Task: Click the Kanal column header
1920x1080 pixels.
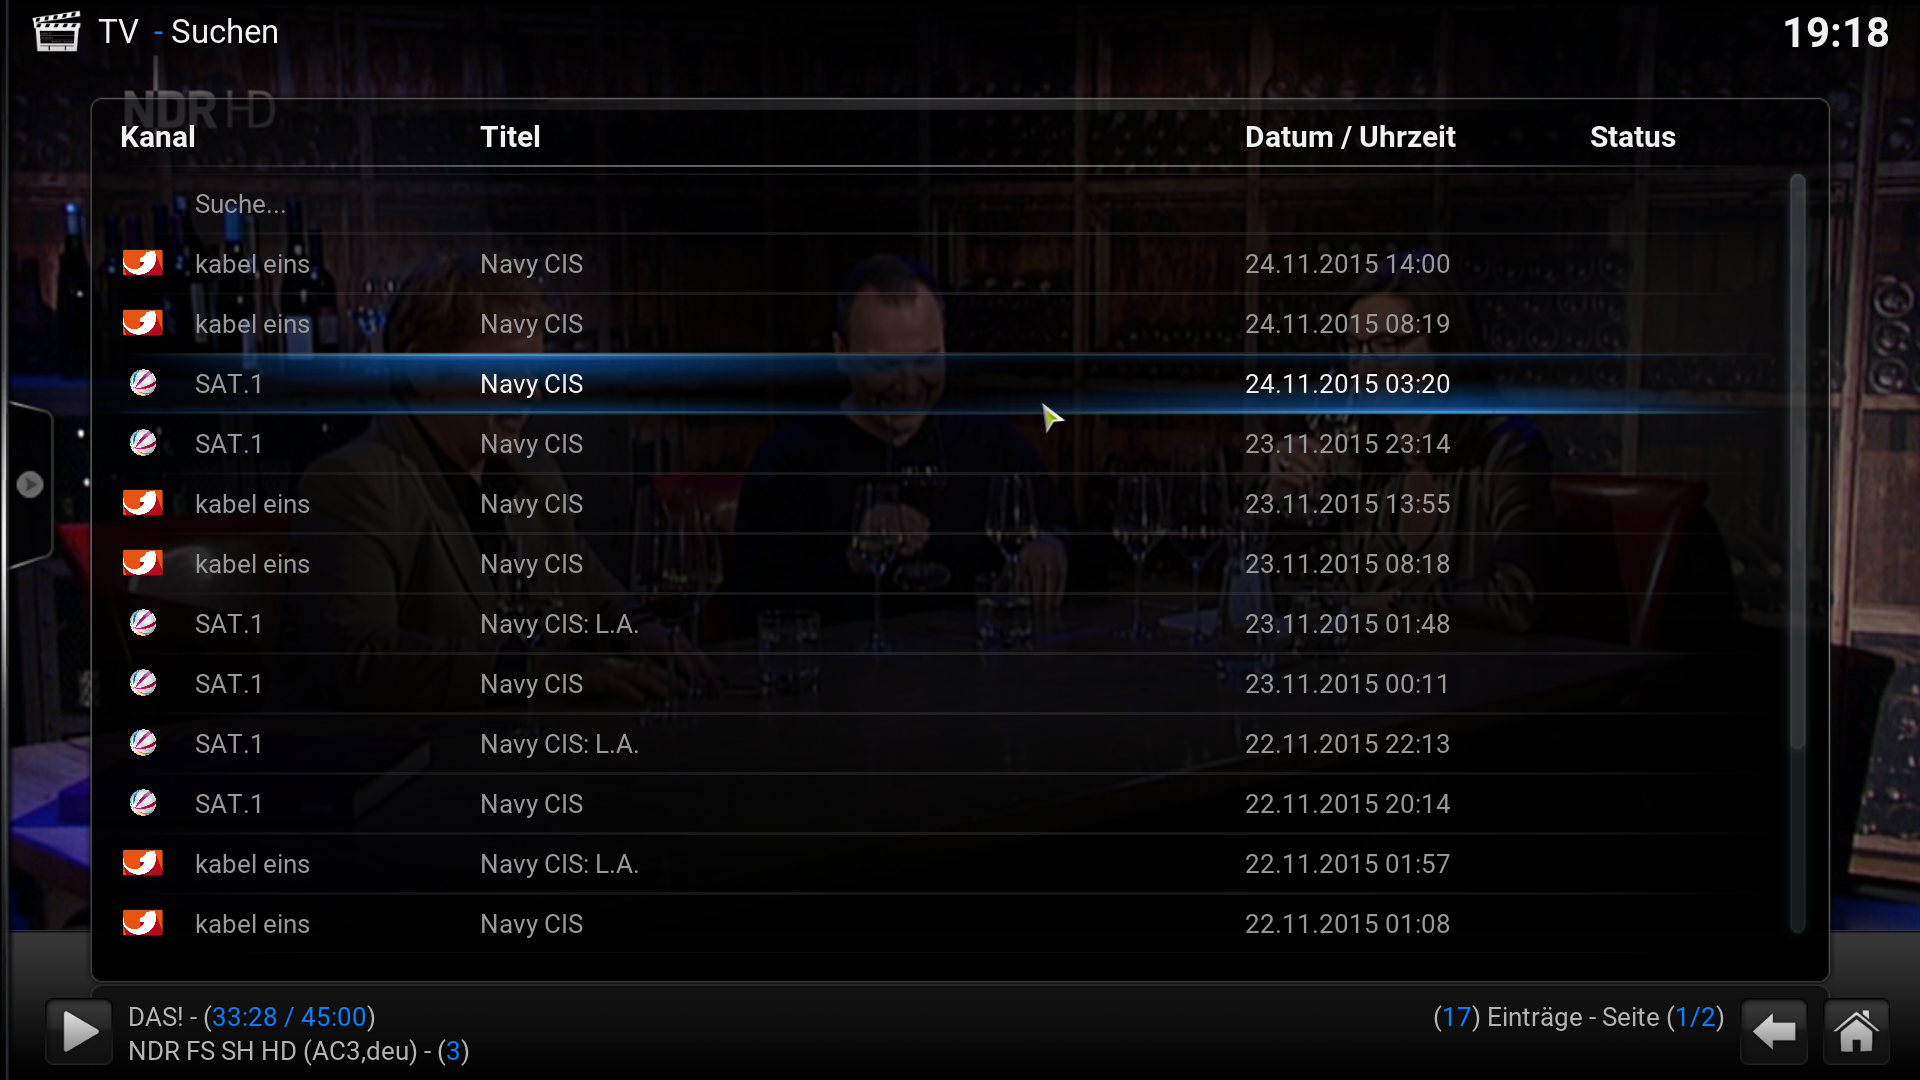Action: 158,137
